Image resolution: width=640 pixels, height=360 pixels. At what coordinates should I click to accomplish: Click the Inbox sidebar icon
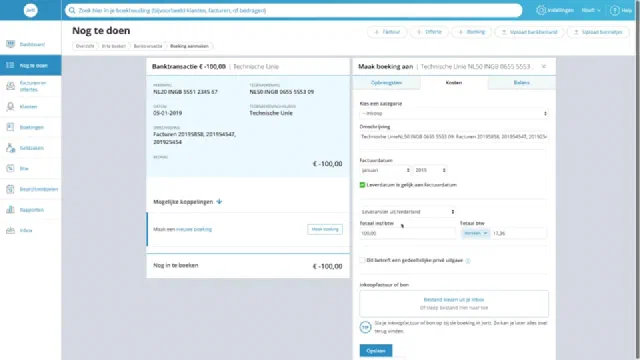11,230
